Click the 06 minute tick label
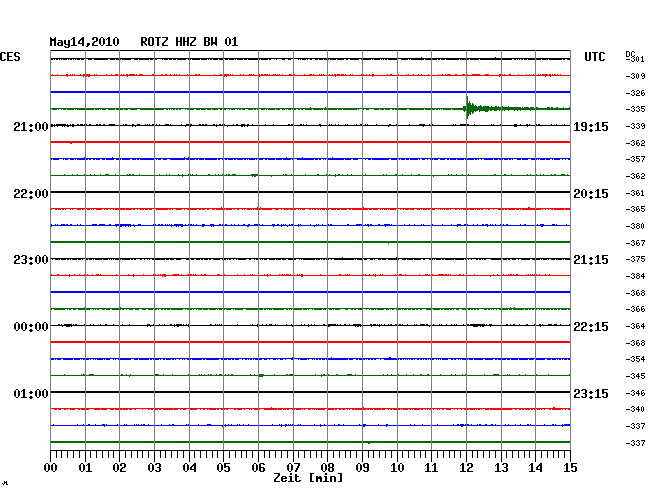This screenshot has height=494, width=650. click(x=258, y=468)
